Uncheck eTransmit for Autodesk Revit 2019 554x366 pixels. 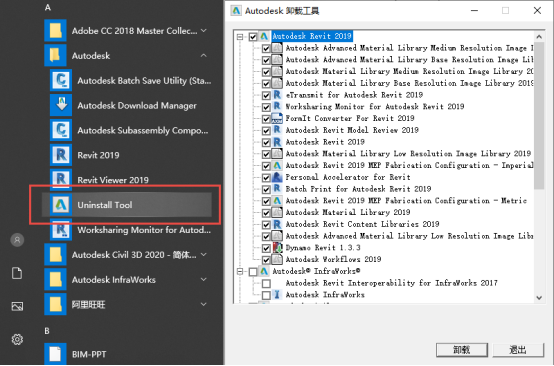[266, 95]
